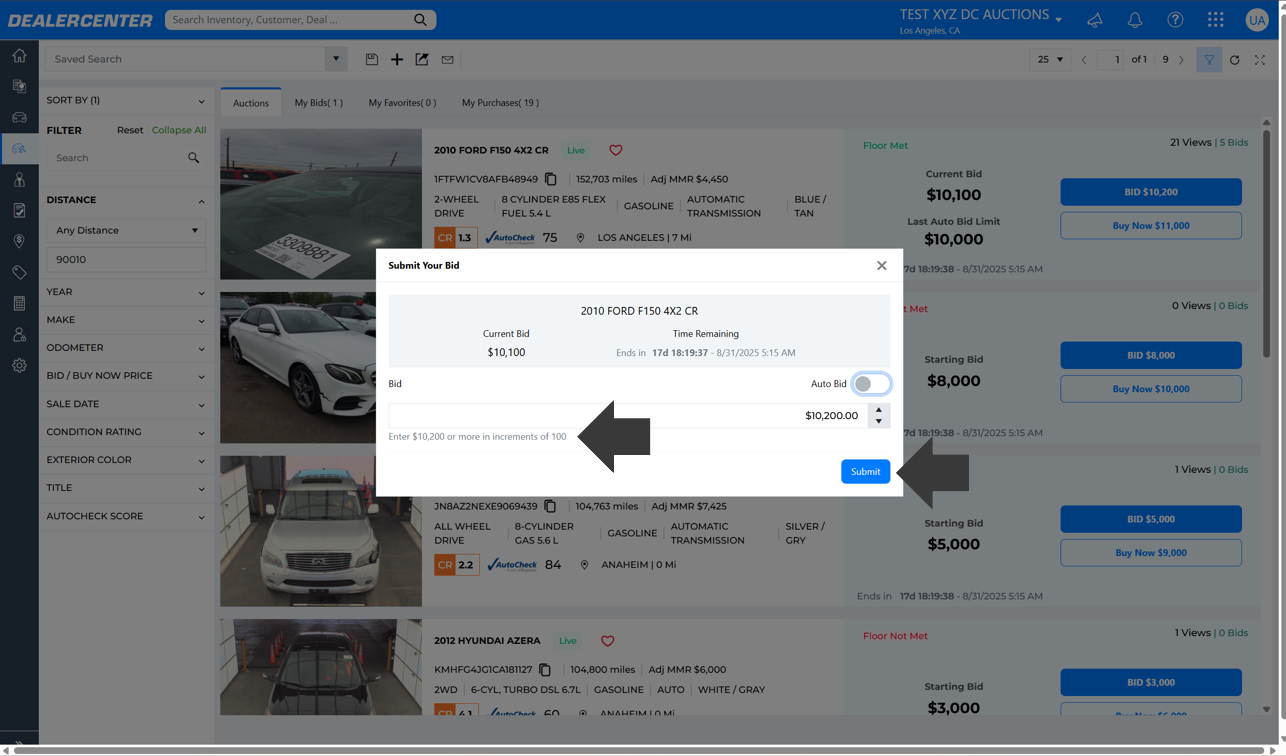Toggle the filter funnel icon
Image resolution: width=1286 pixels, height=756 pixels.
coord(1209,60)
